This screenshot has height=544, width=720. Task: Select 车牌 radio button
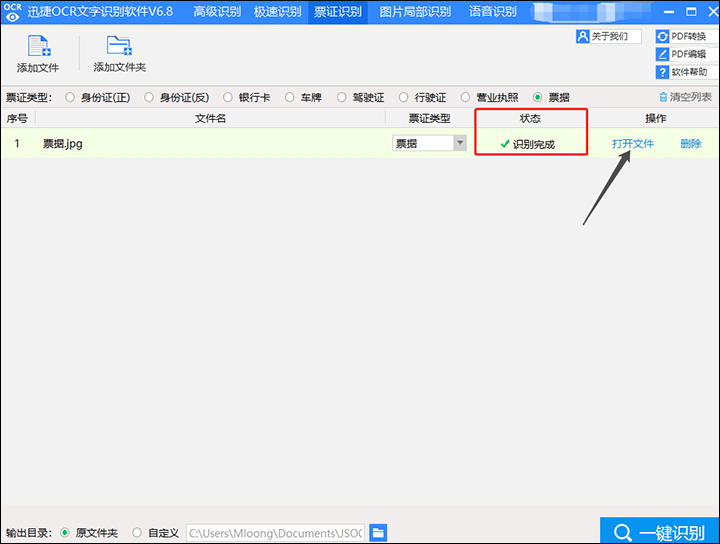(289, 97)
